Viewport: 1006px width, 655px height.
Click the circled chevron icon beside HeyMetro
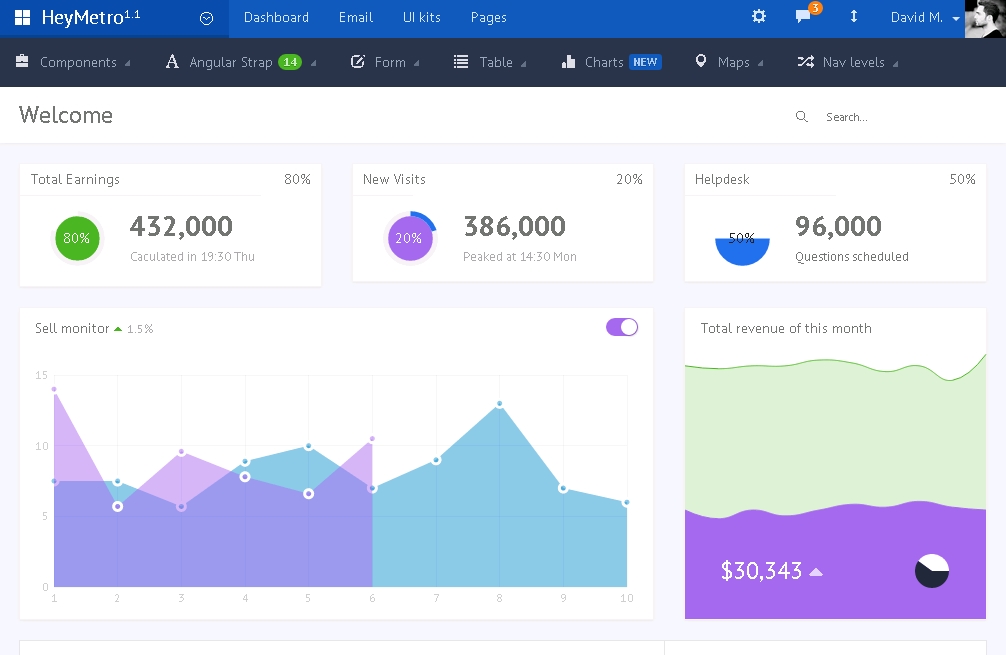(206, 18)
